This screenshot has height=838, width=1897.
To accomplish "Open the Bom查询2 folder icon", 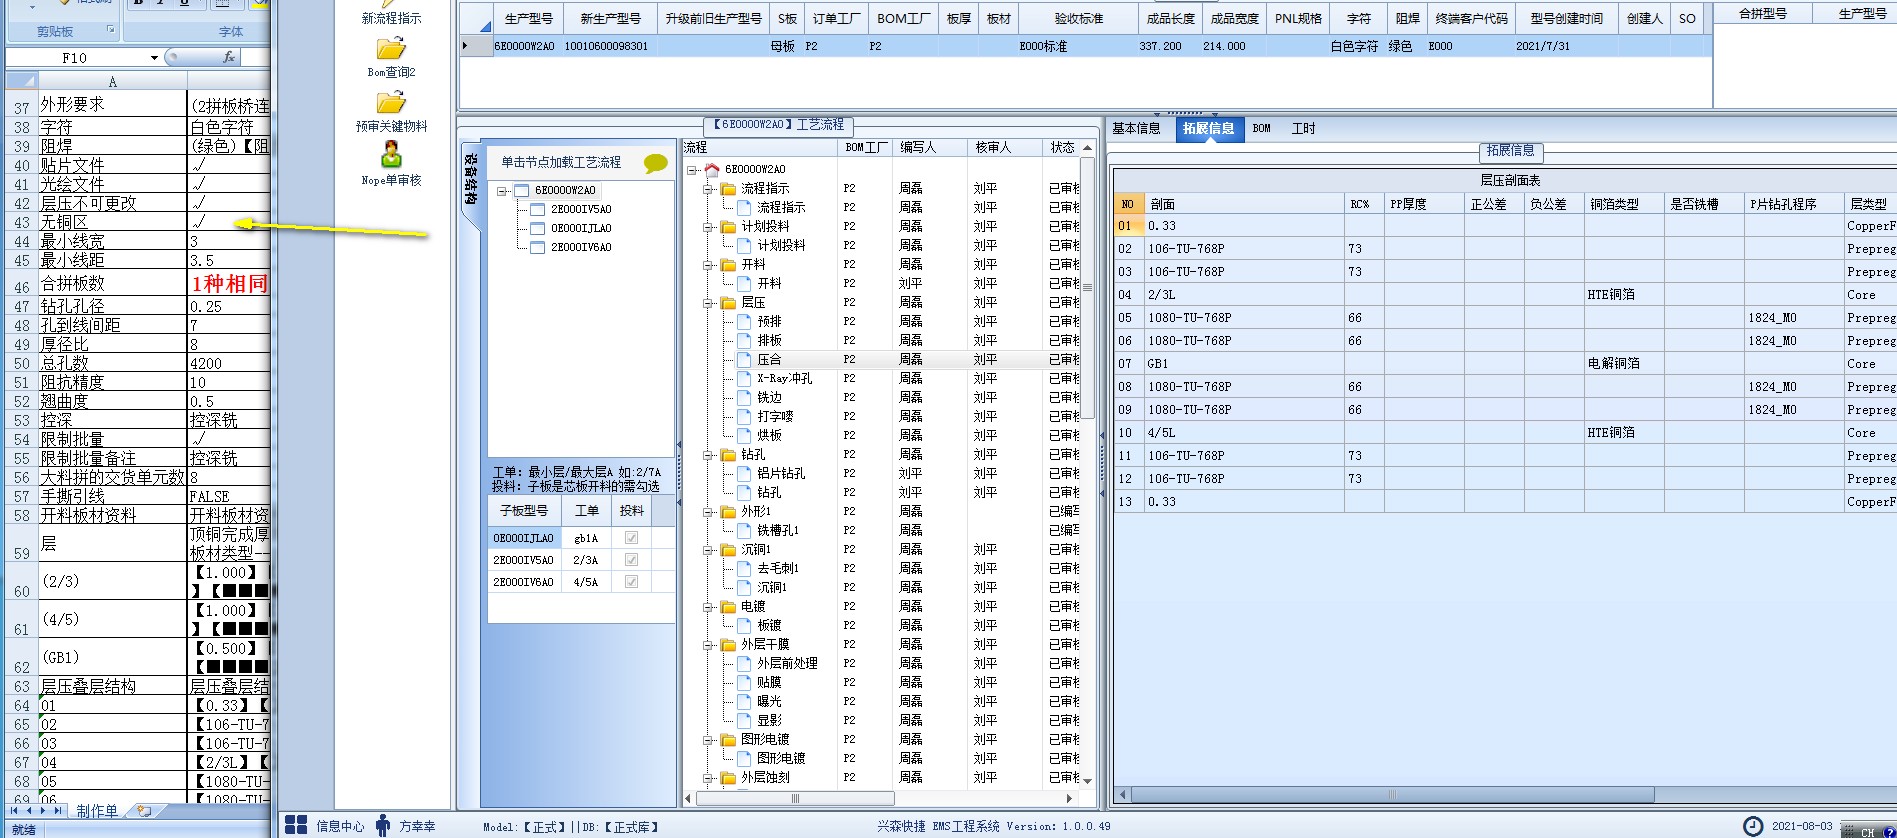I will pyautogui.click(x=391, y=49).
